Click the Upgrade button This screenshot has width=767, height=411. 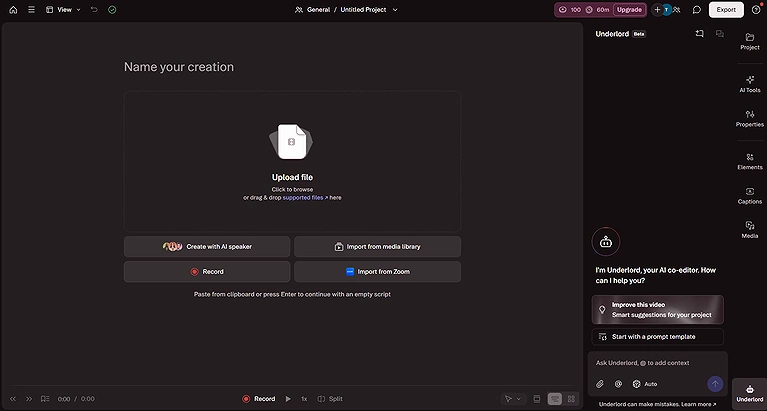[x=629, y=10]
